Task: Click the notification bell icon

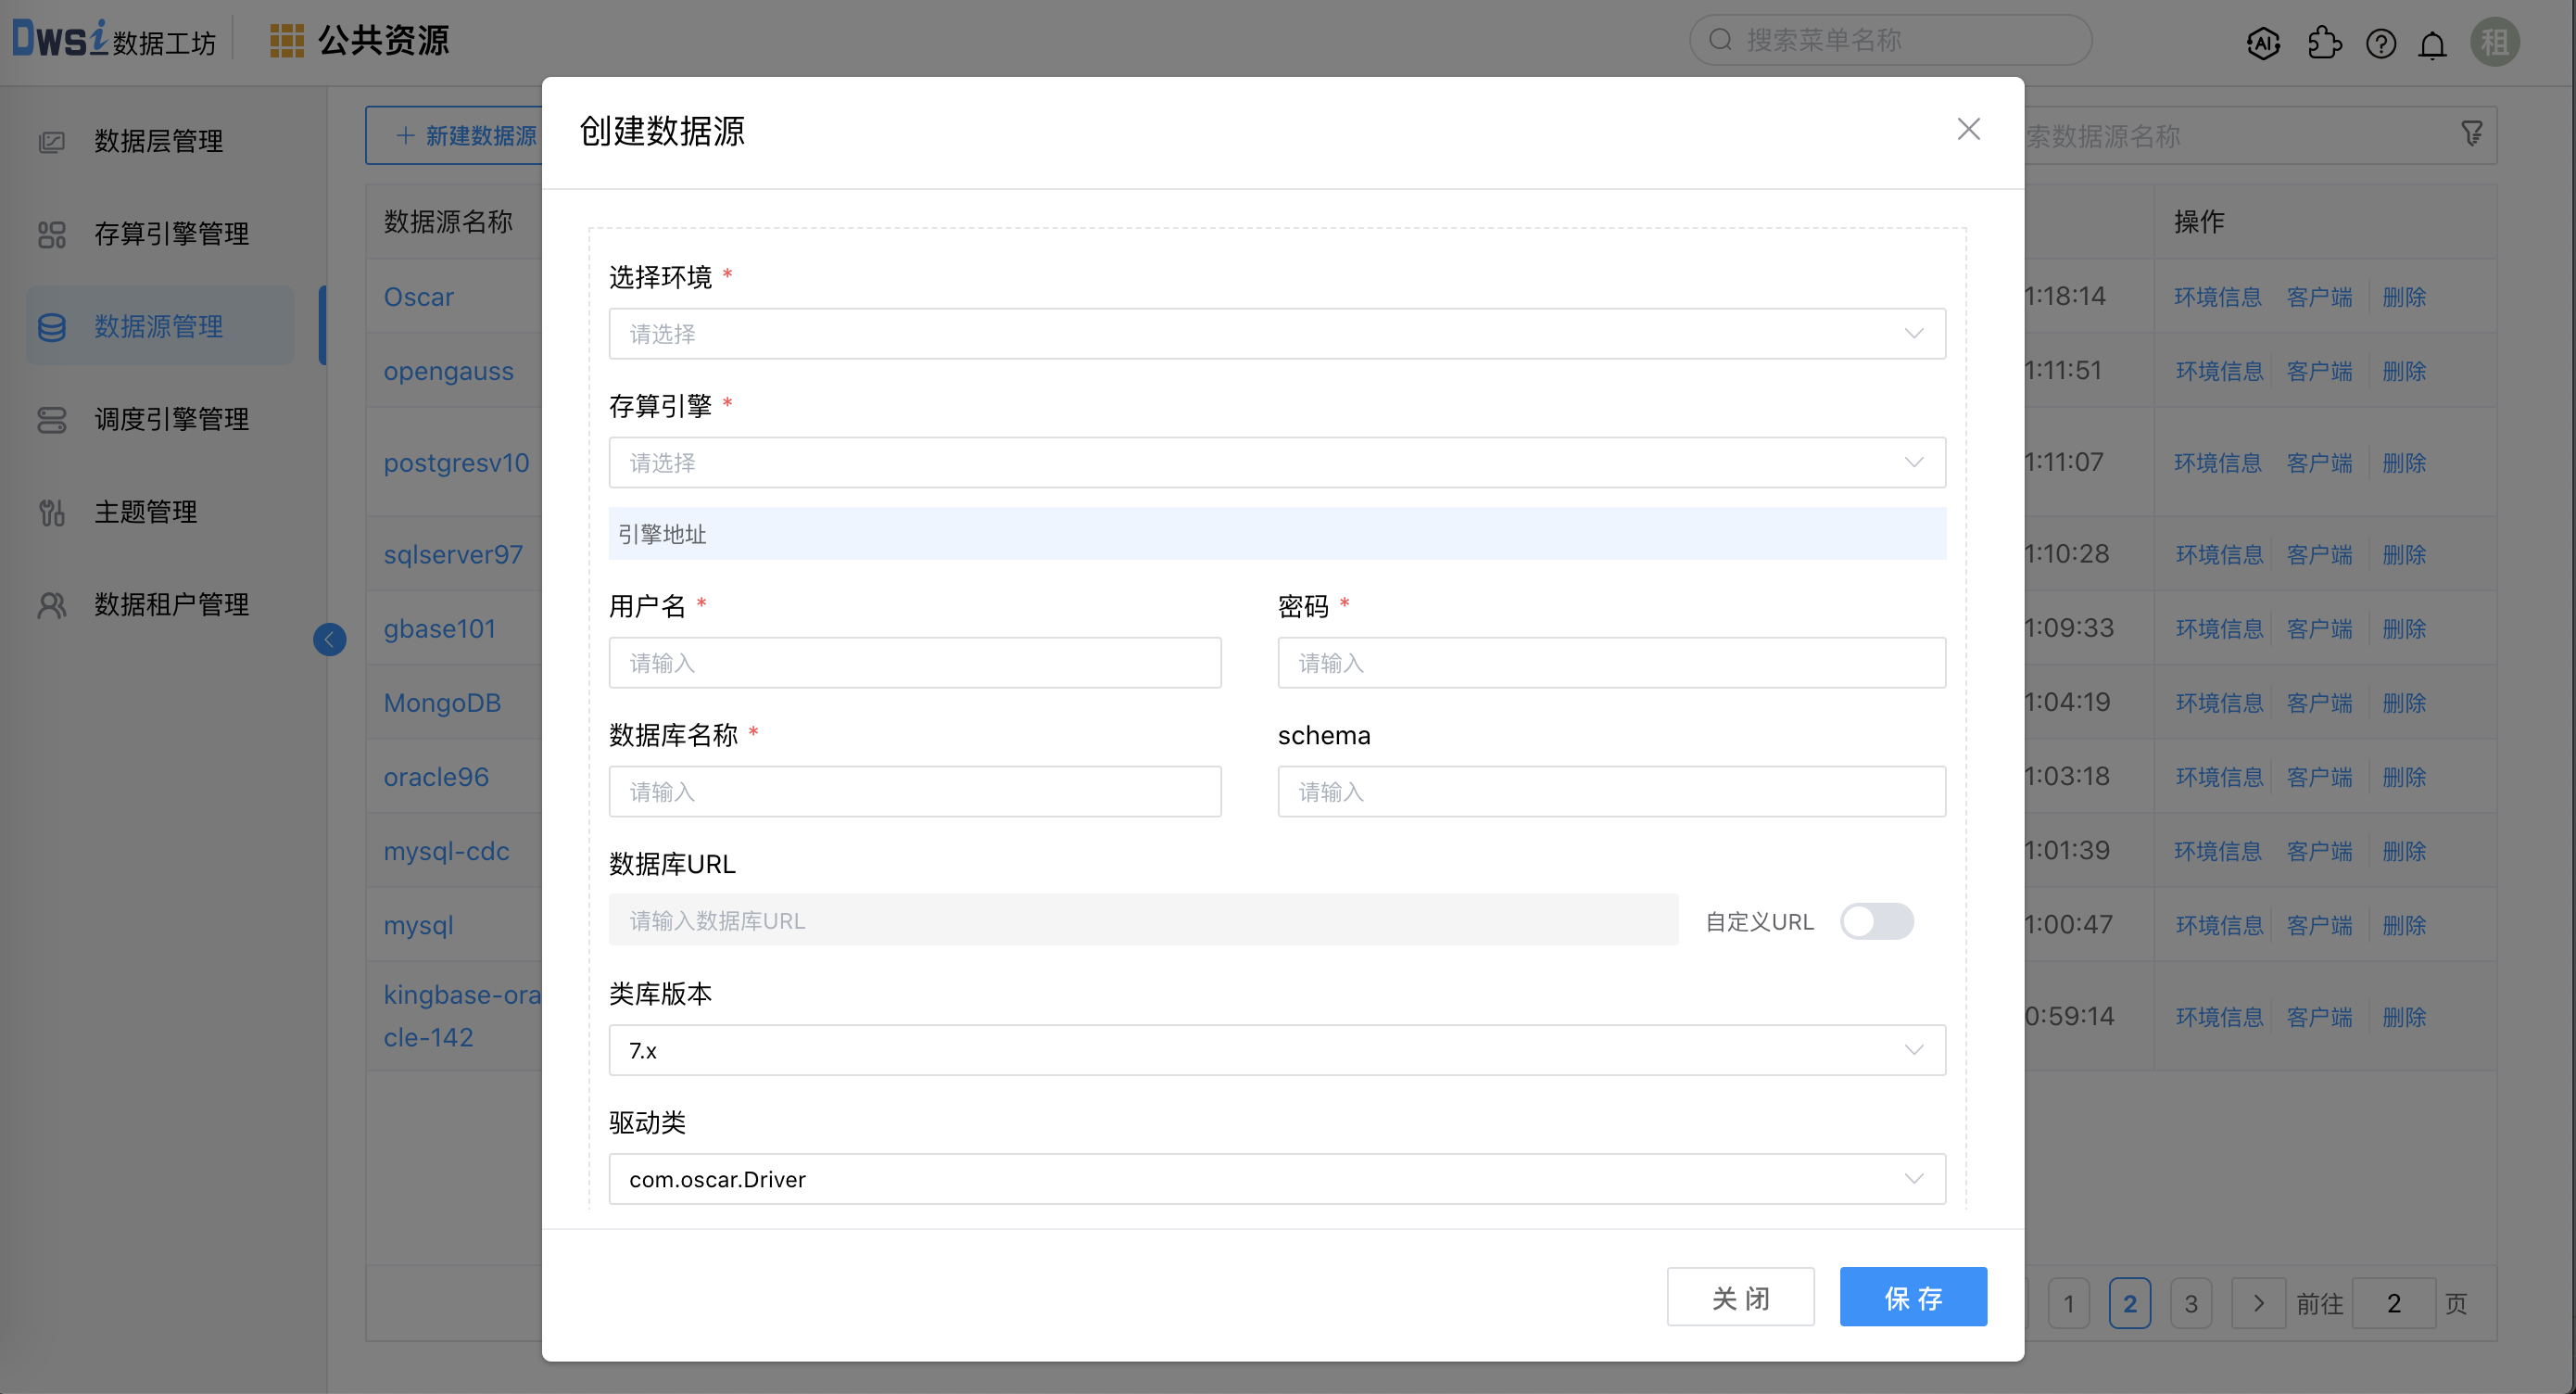Action: click(x=2432, y=43)
